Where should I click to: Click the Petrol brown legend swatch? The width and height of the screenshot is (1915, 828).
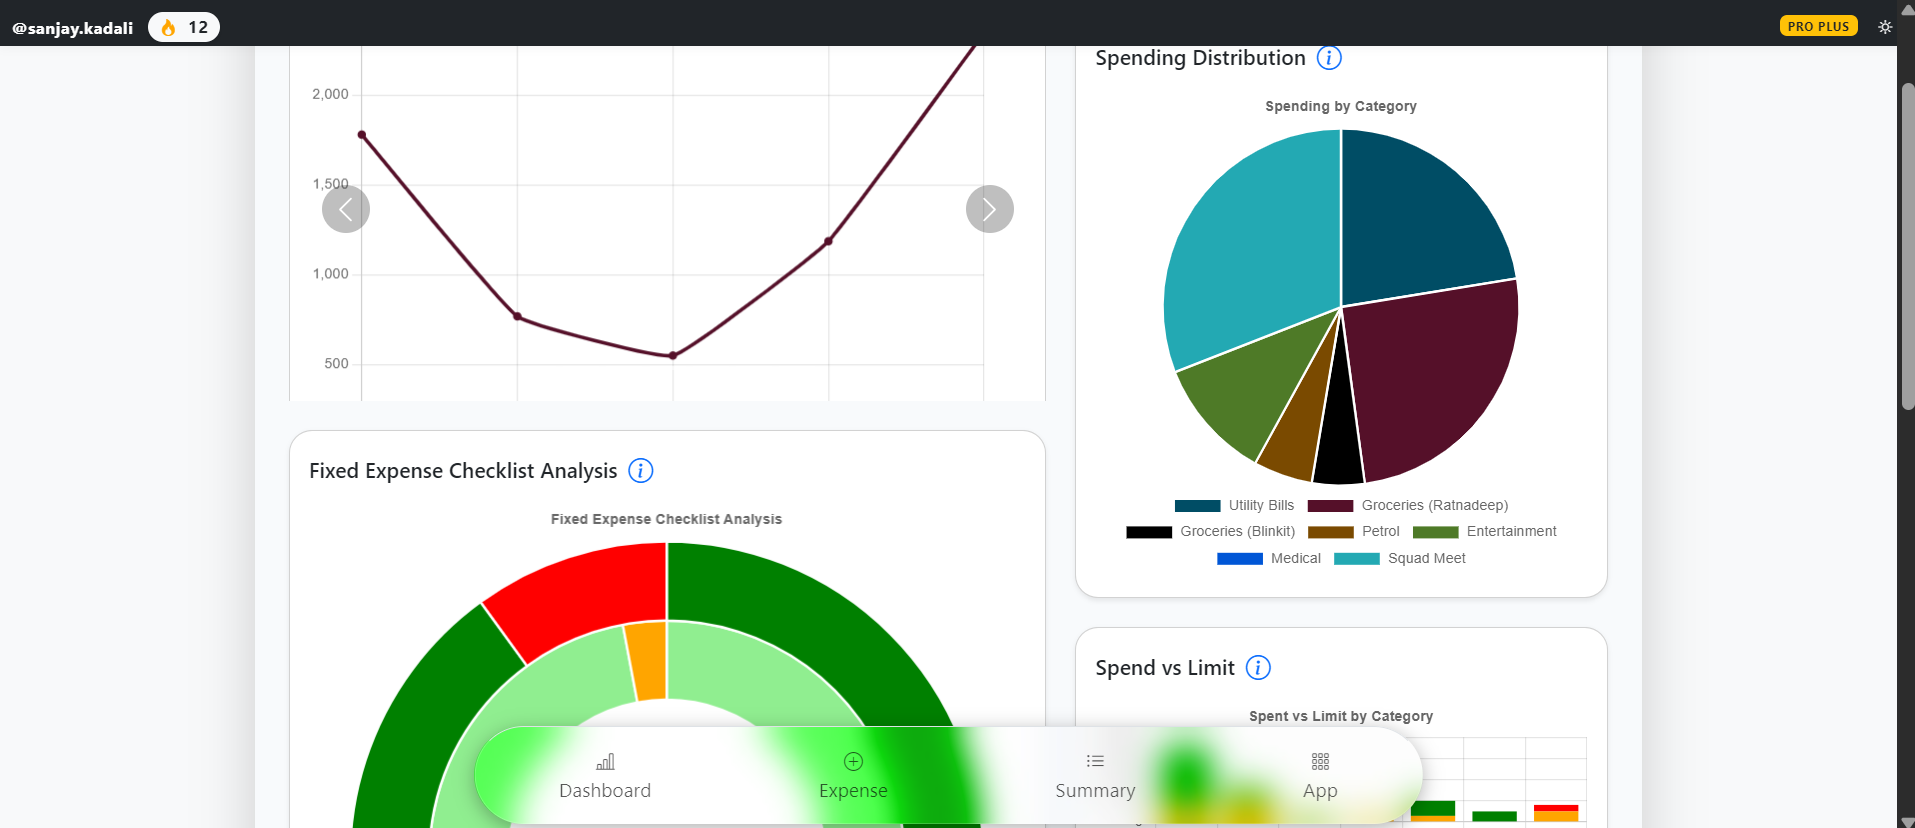(x=1330, y=532)
